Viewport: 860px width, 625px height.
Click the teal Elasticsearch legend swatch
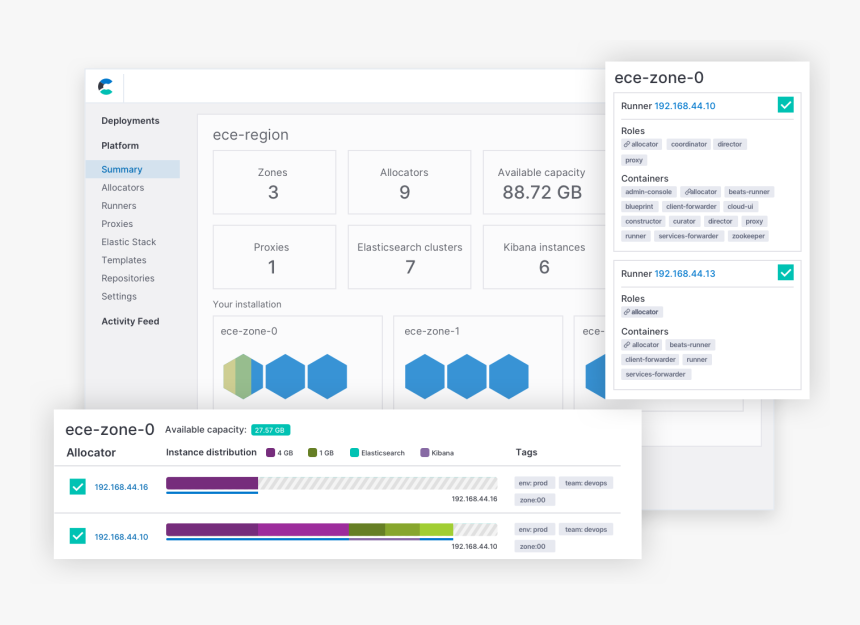pos(354,452)
